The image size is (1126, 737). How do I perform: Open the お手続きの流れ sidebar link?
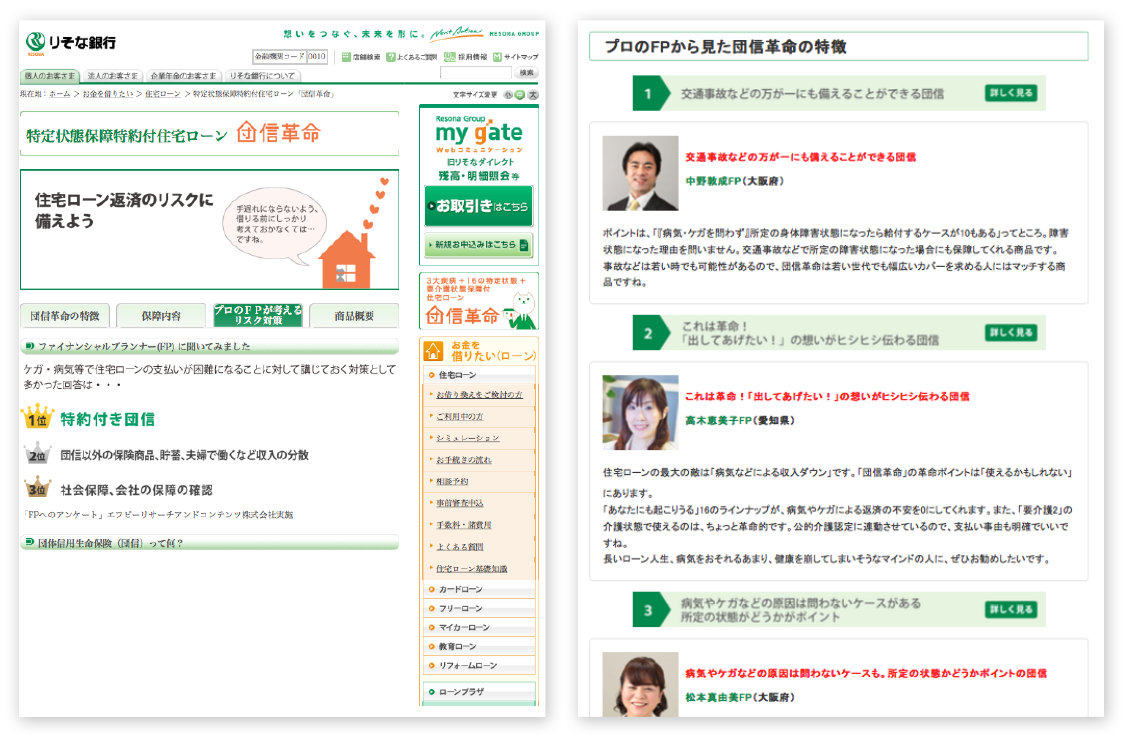pos(464,460)
